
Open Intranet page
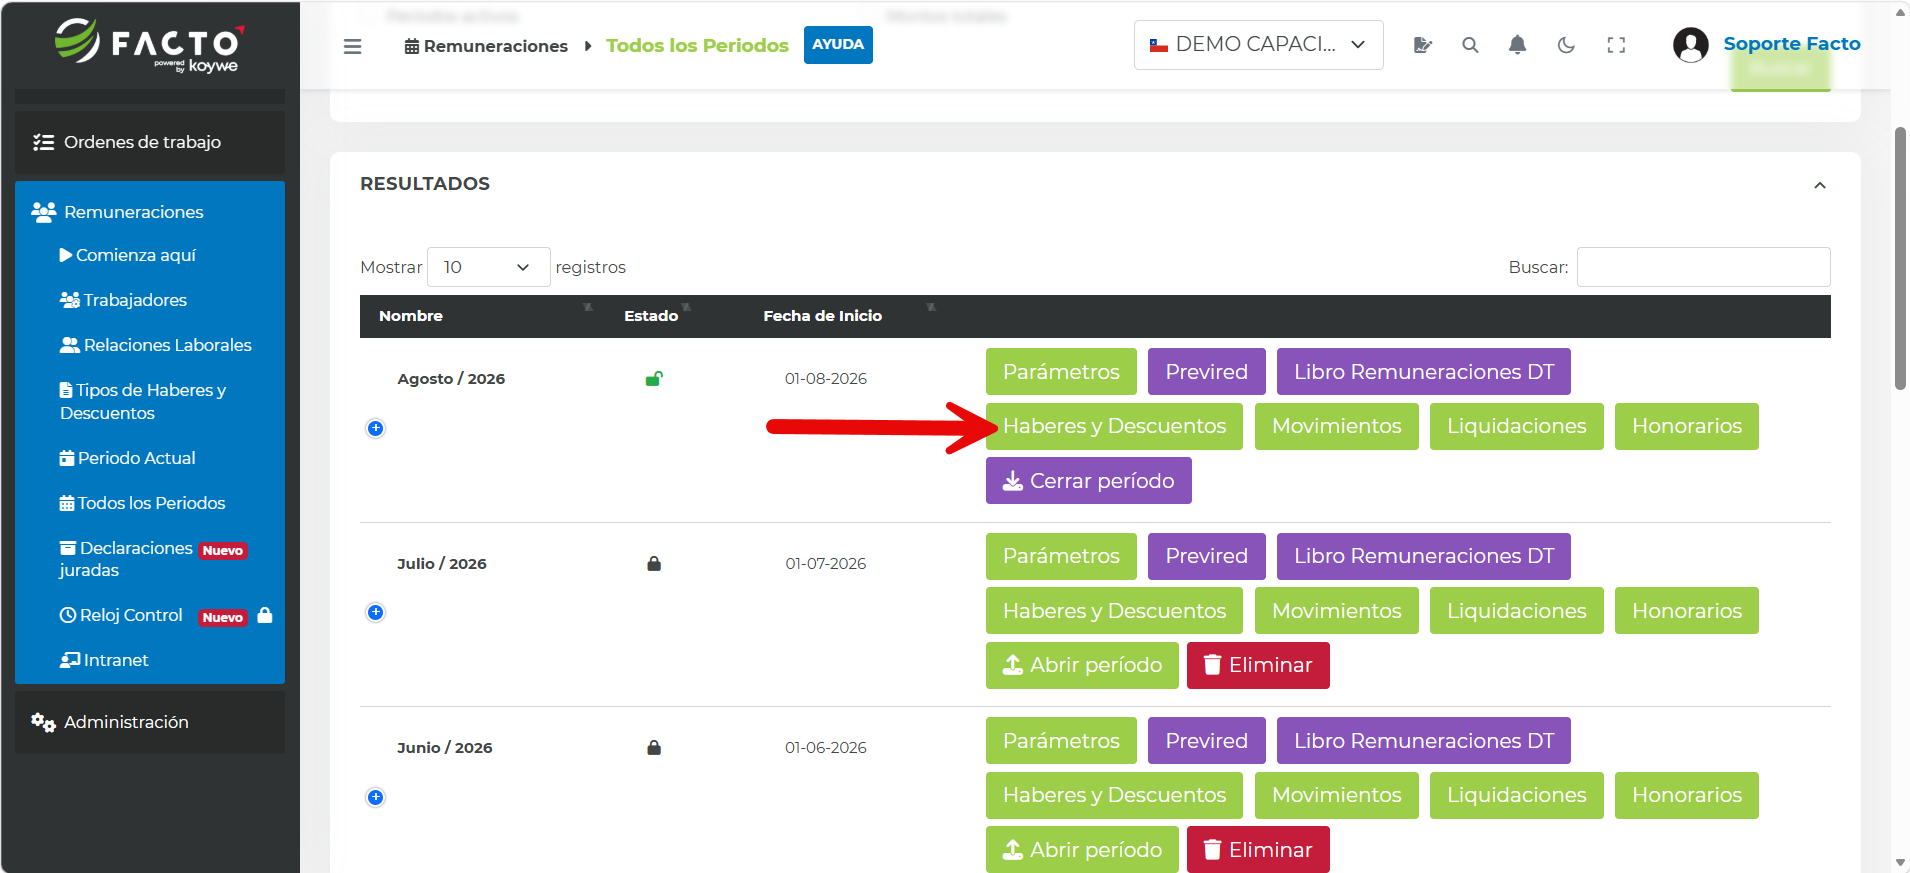click(x=104, y=660)
